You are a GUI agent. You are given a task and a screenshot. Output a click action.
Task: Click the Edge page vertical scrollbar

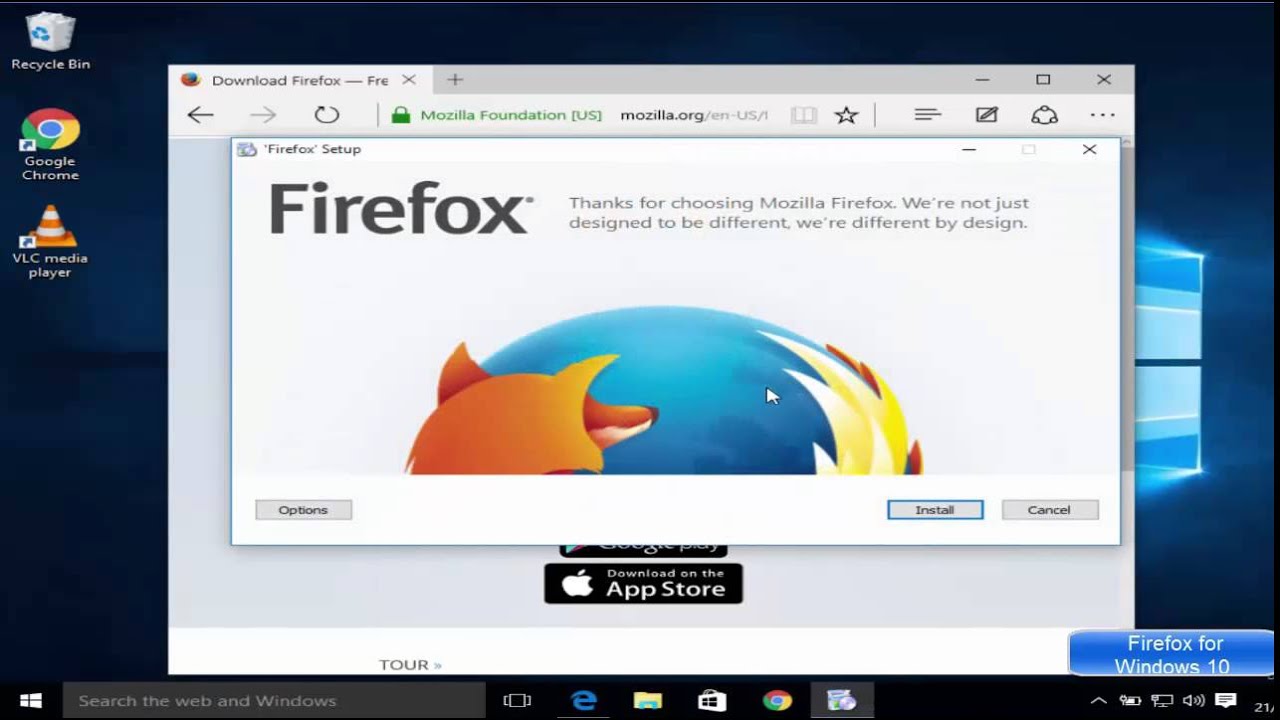(x=1127, y=400)
